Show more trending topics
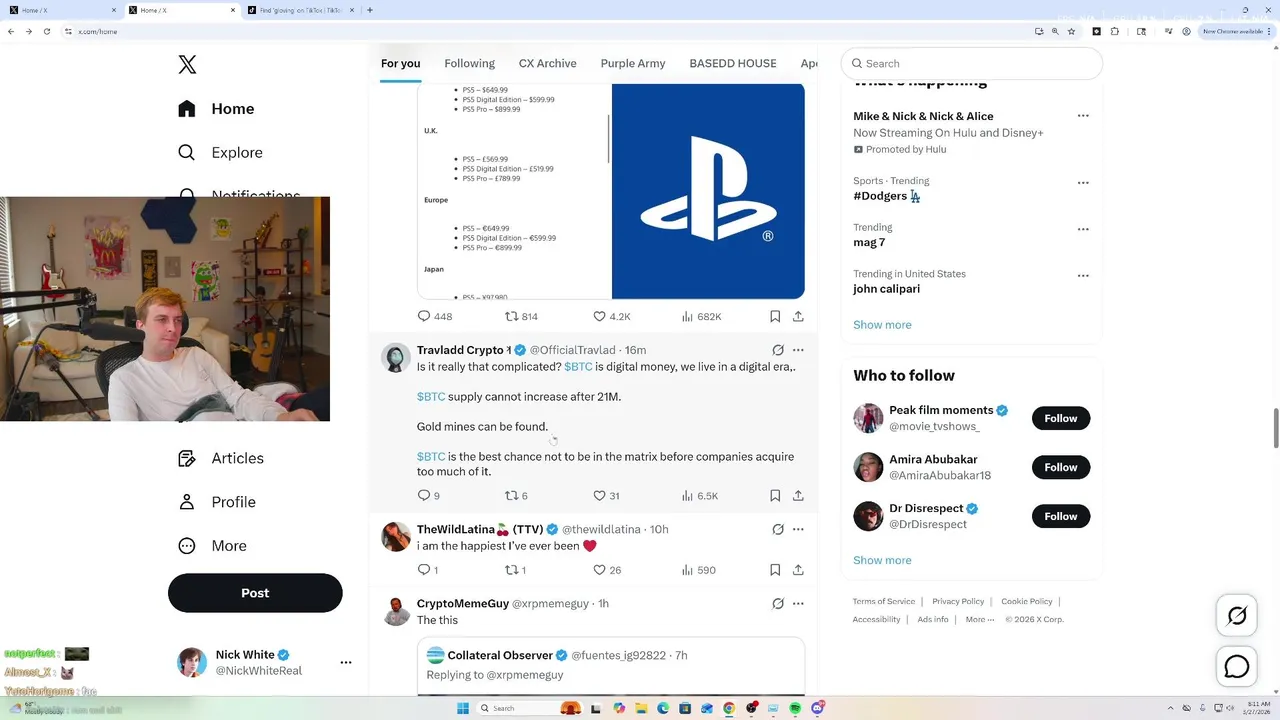Screen dimensions: 1280x720 (882, 325)
